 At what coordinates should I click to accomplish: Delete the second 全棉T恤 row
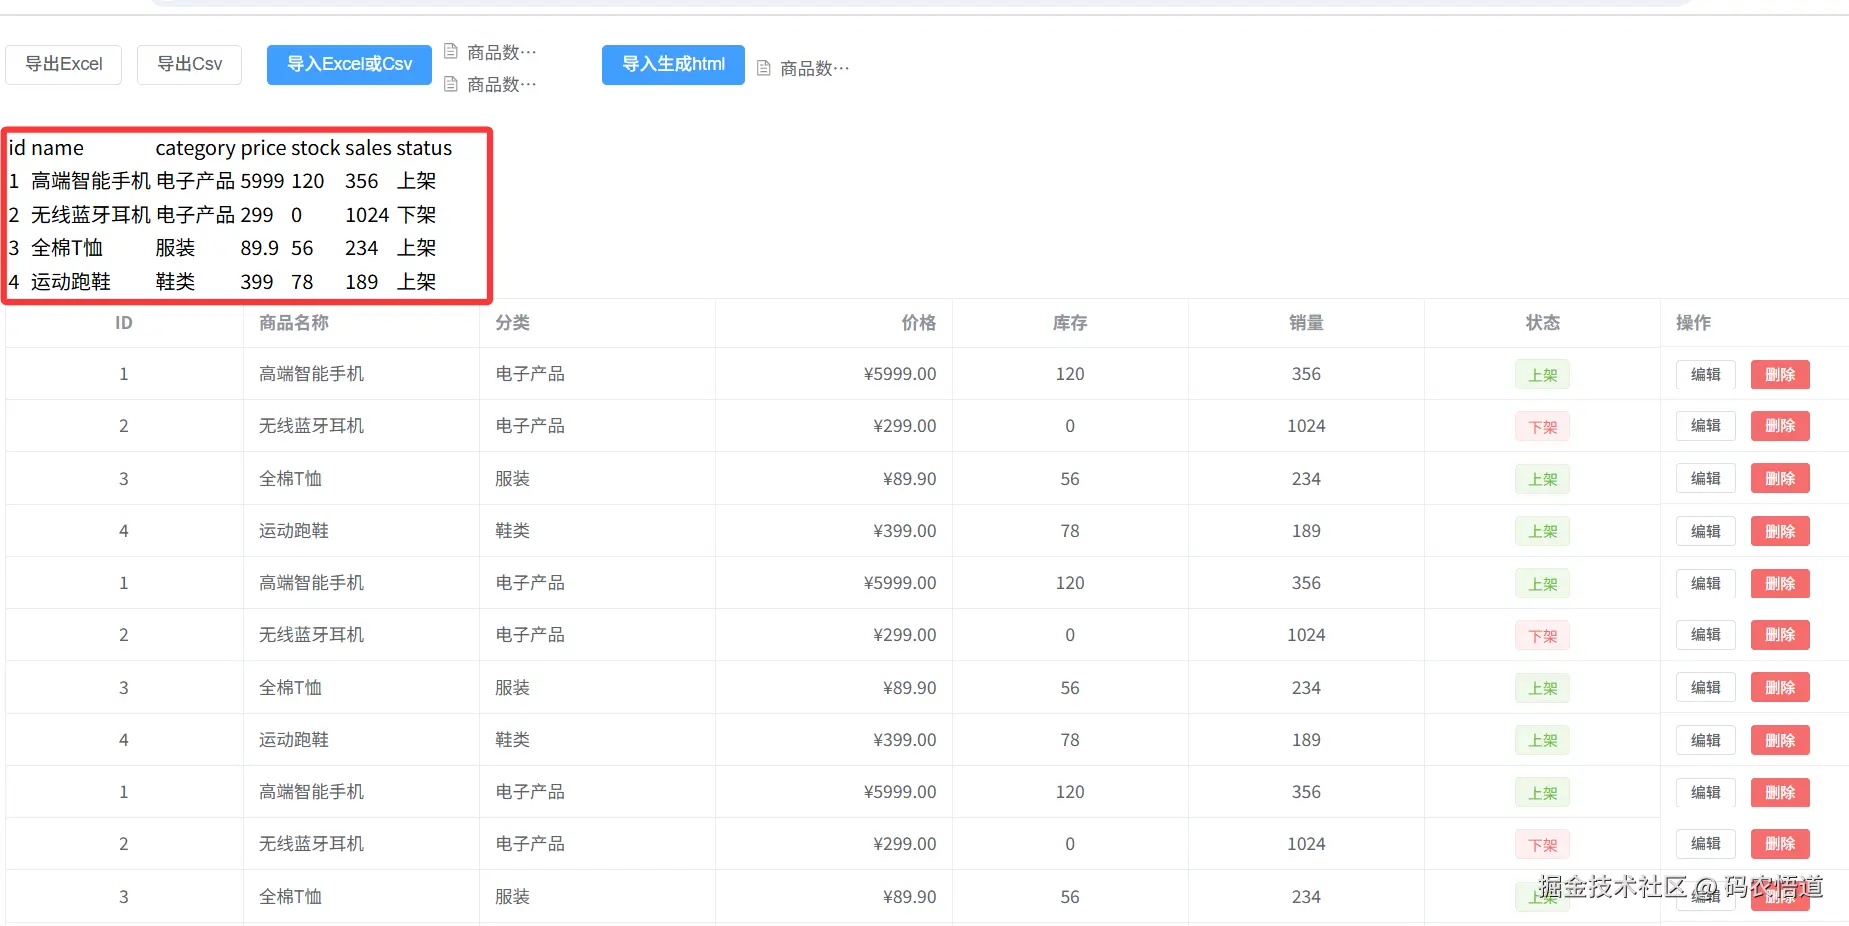(1780, 687)
